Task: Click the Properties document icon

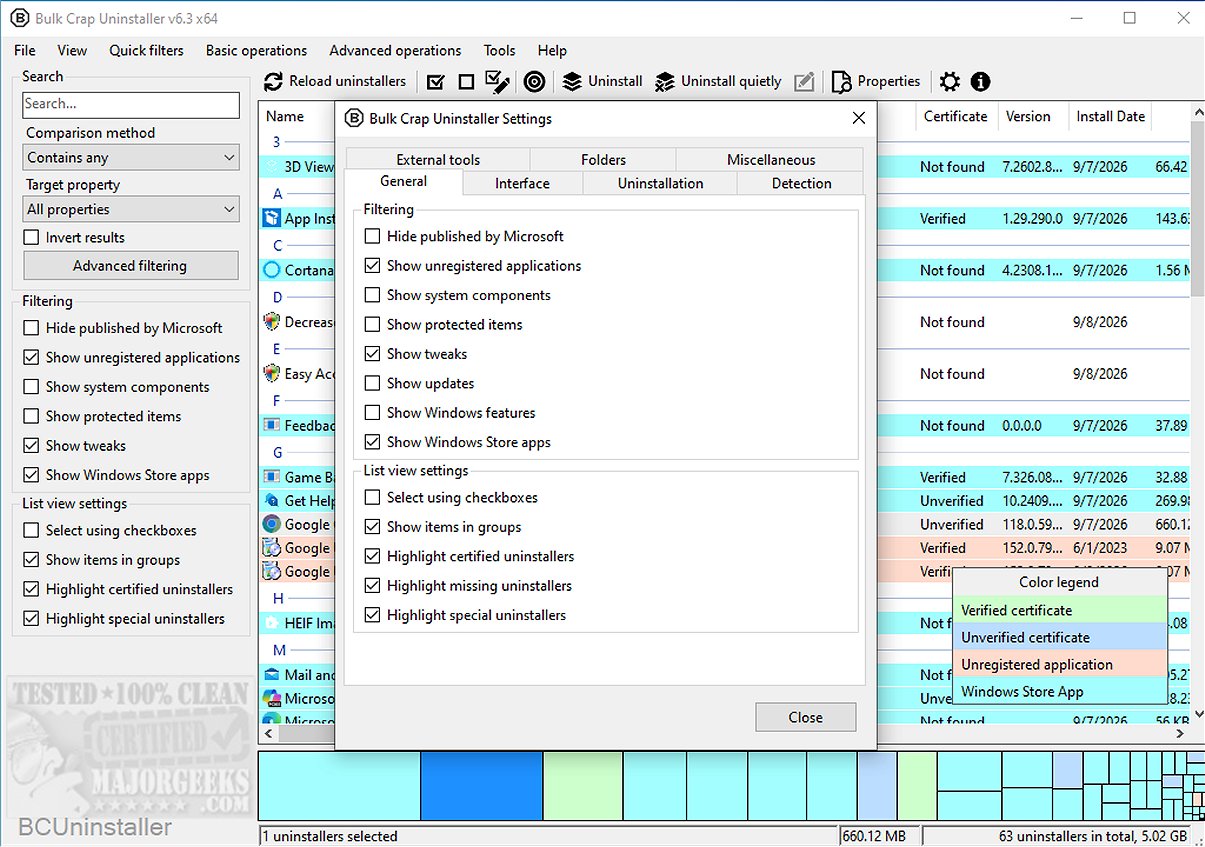Action: pos(842,82)
